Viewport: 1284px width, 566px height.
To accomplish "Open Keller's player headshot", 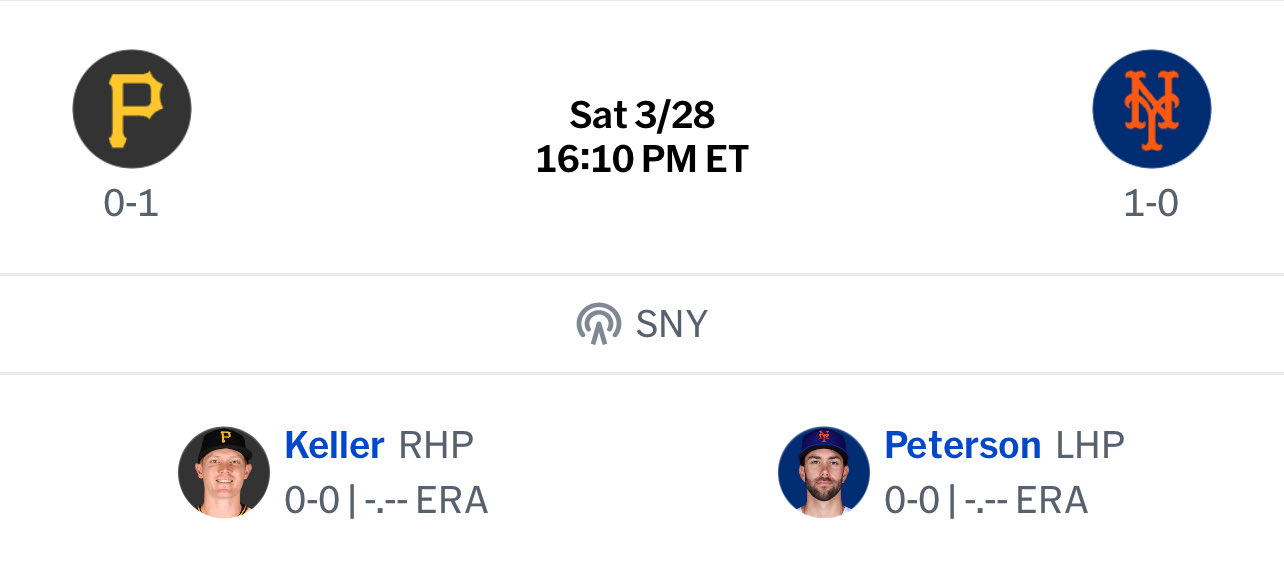I will coord(224,472).
